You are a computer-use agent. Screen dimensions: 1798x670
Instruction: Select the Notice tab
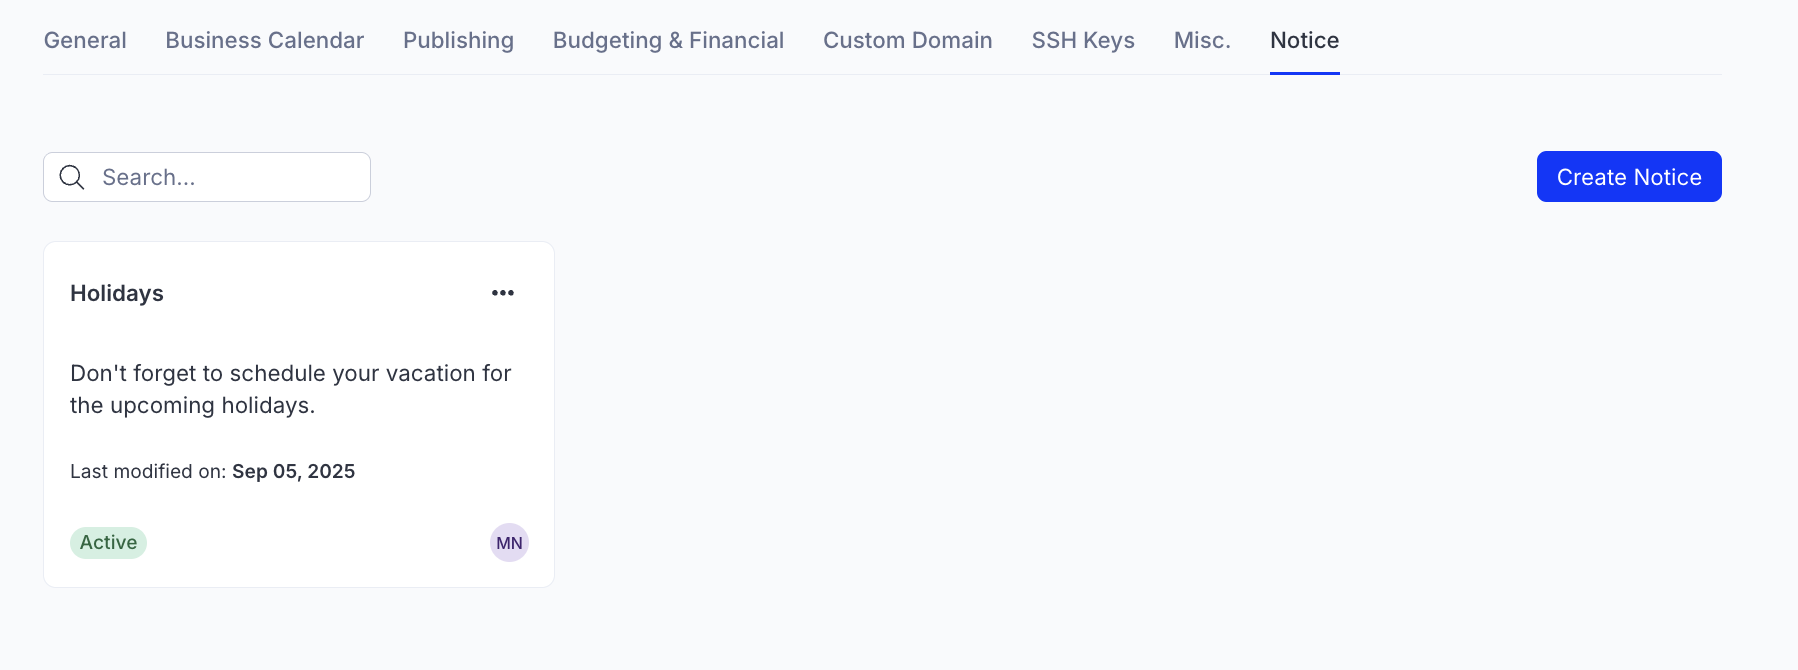click(1304, 40)
